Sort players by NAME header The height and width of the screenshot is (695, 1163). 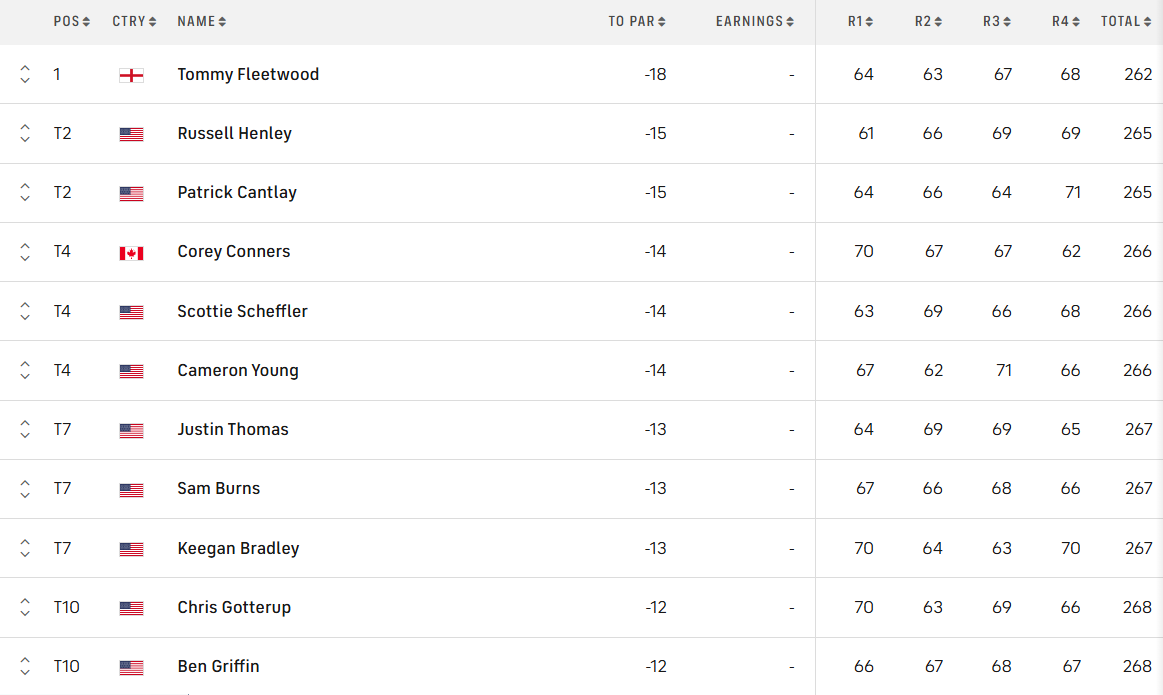[x=201, y=21]
